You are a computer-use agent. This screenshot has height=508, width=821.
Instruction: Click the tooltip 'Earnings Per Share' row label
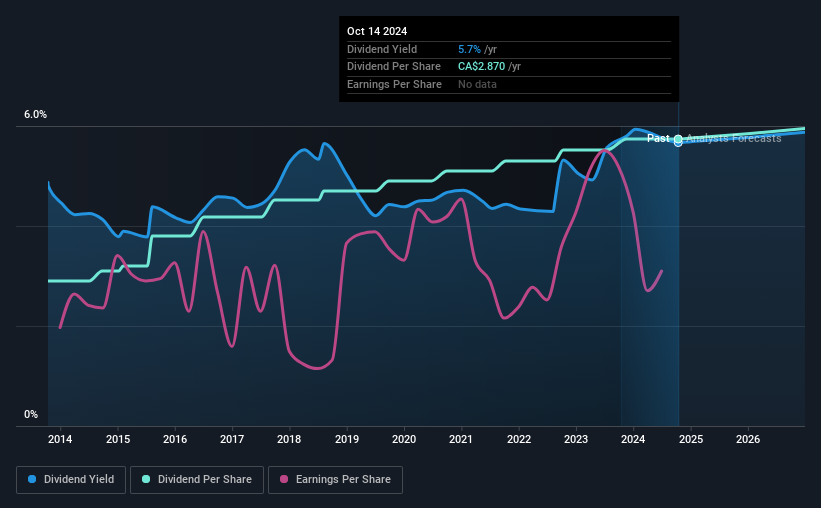click(394, 84)
